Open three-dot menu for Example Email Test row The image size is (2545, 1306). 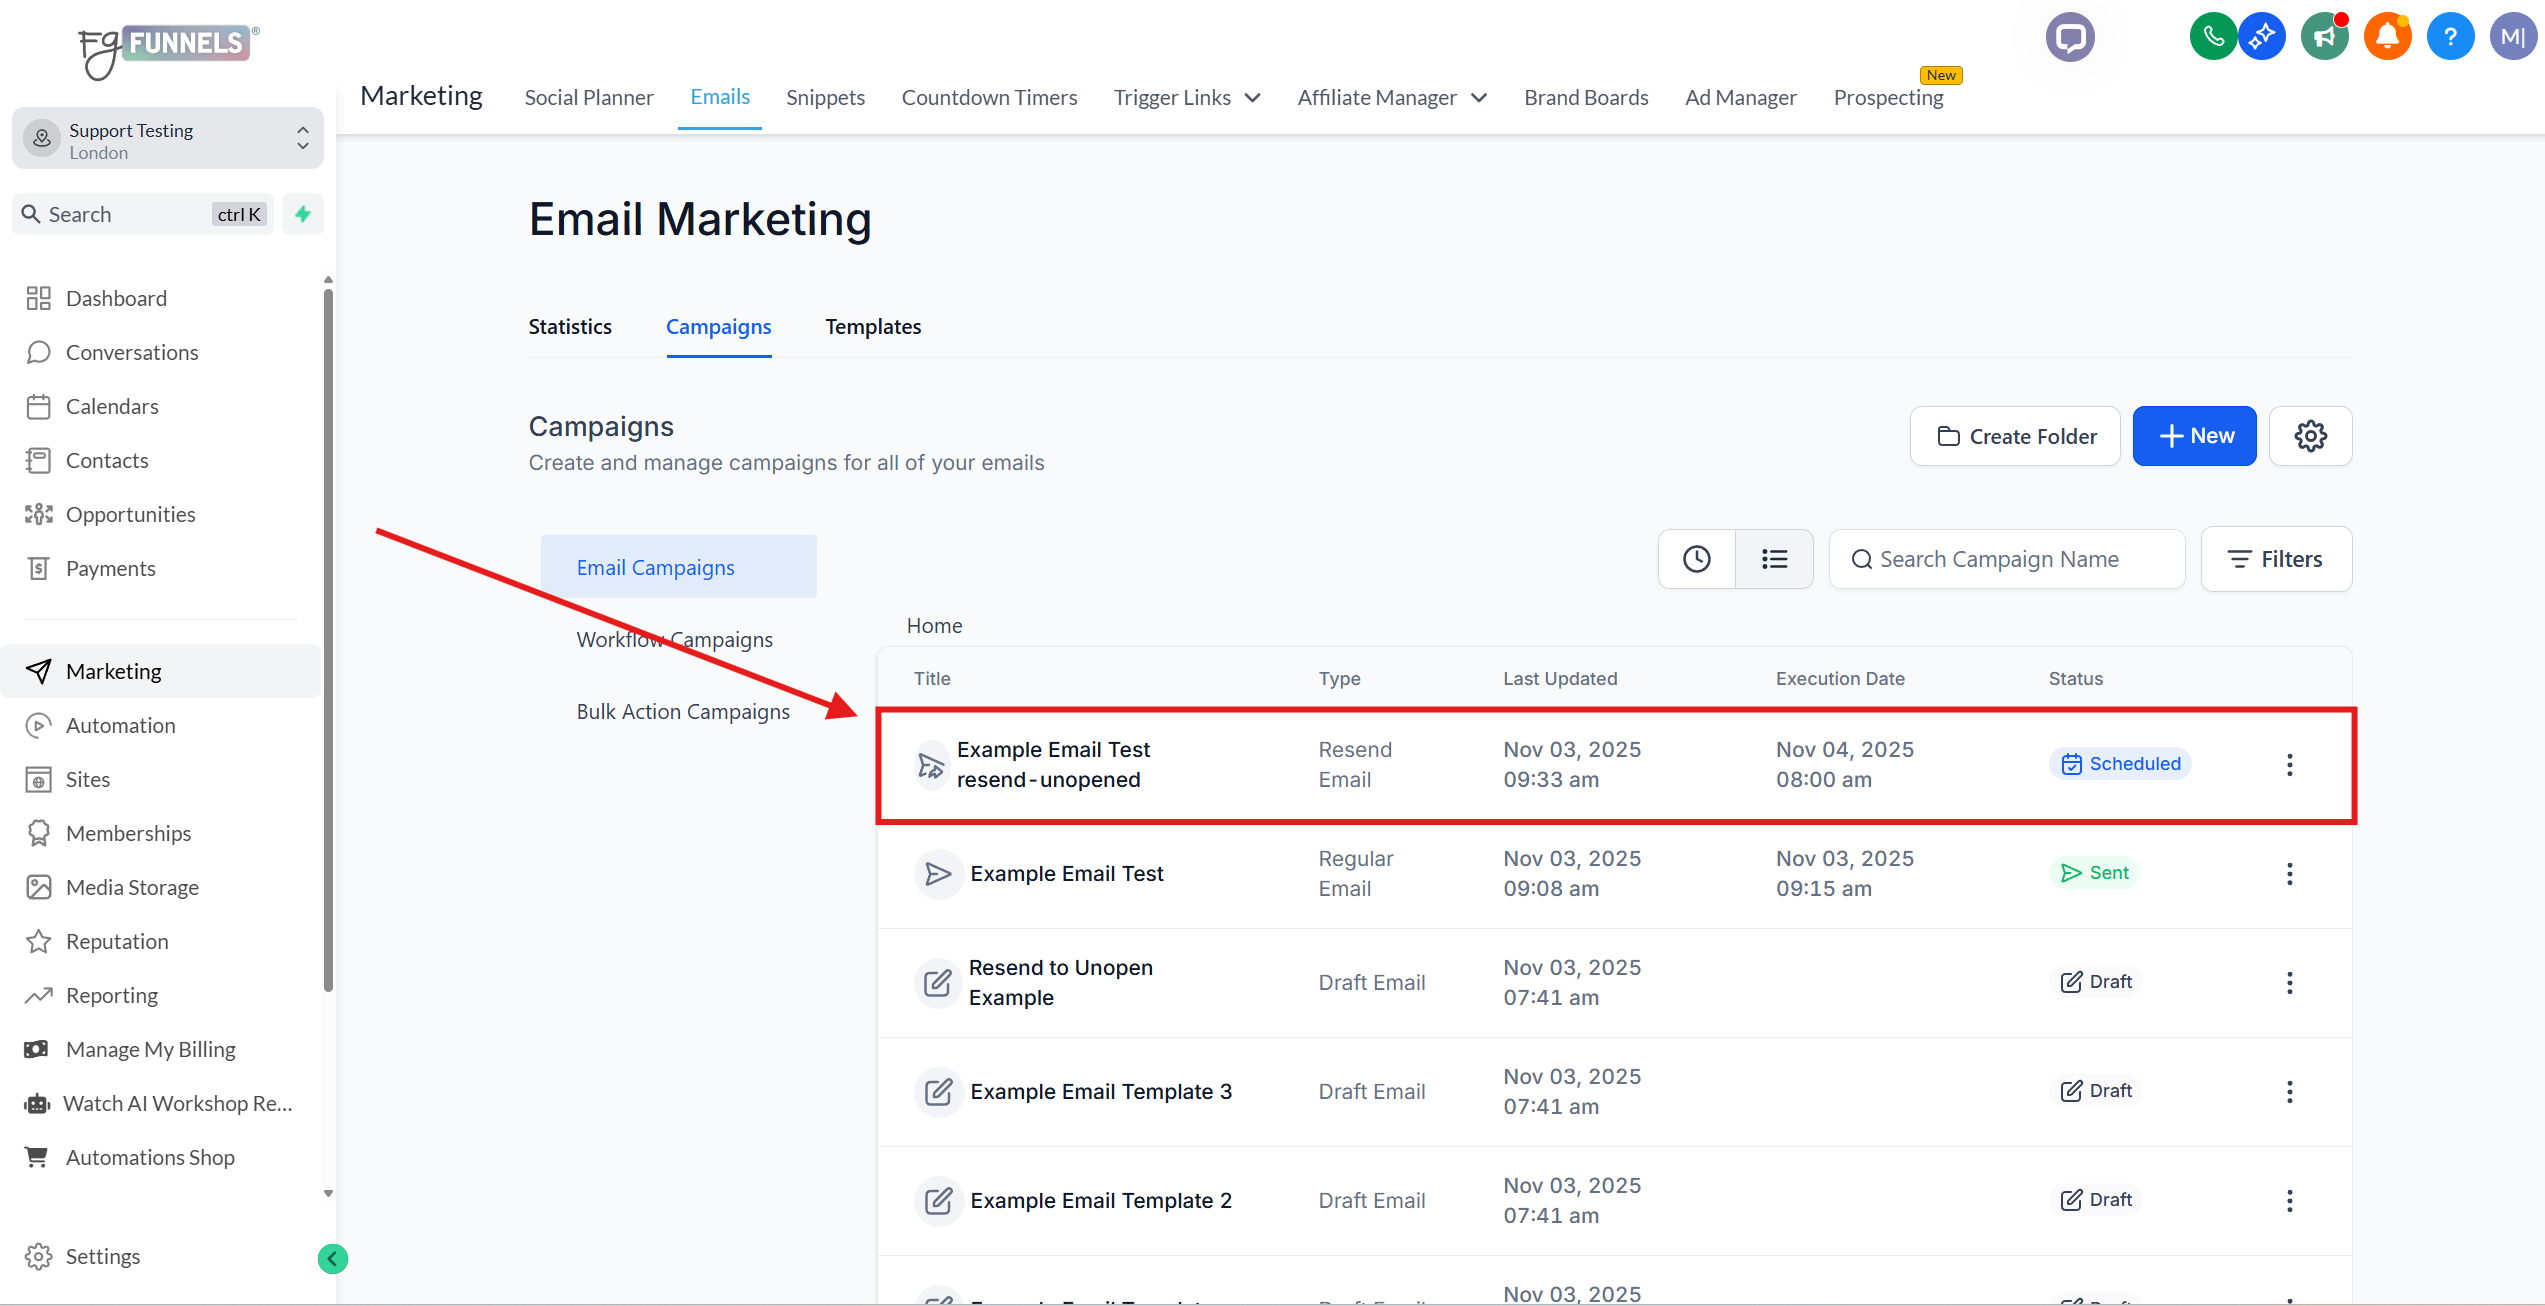(2289, 874)
